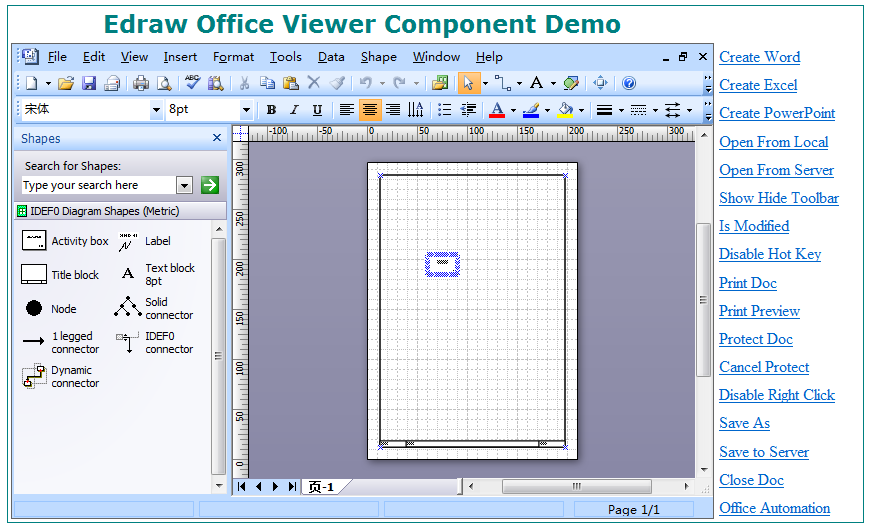
Task: Close the Shapes panel
Action: (217, 138)
